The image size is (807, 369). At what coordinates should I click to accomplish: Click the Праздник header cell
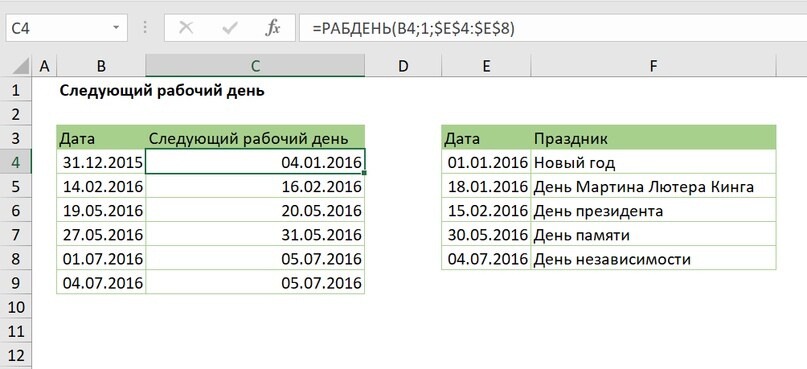click(x=653, y=137)
